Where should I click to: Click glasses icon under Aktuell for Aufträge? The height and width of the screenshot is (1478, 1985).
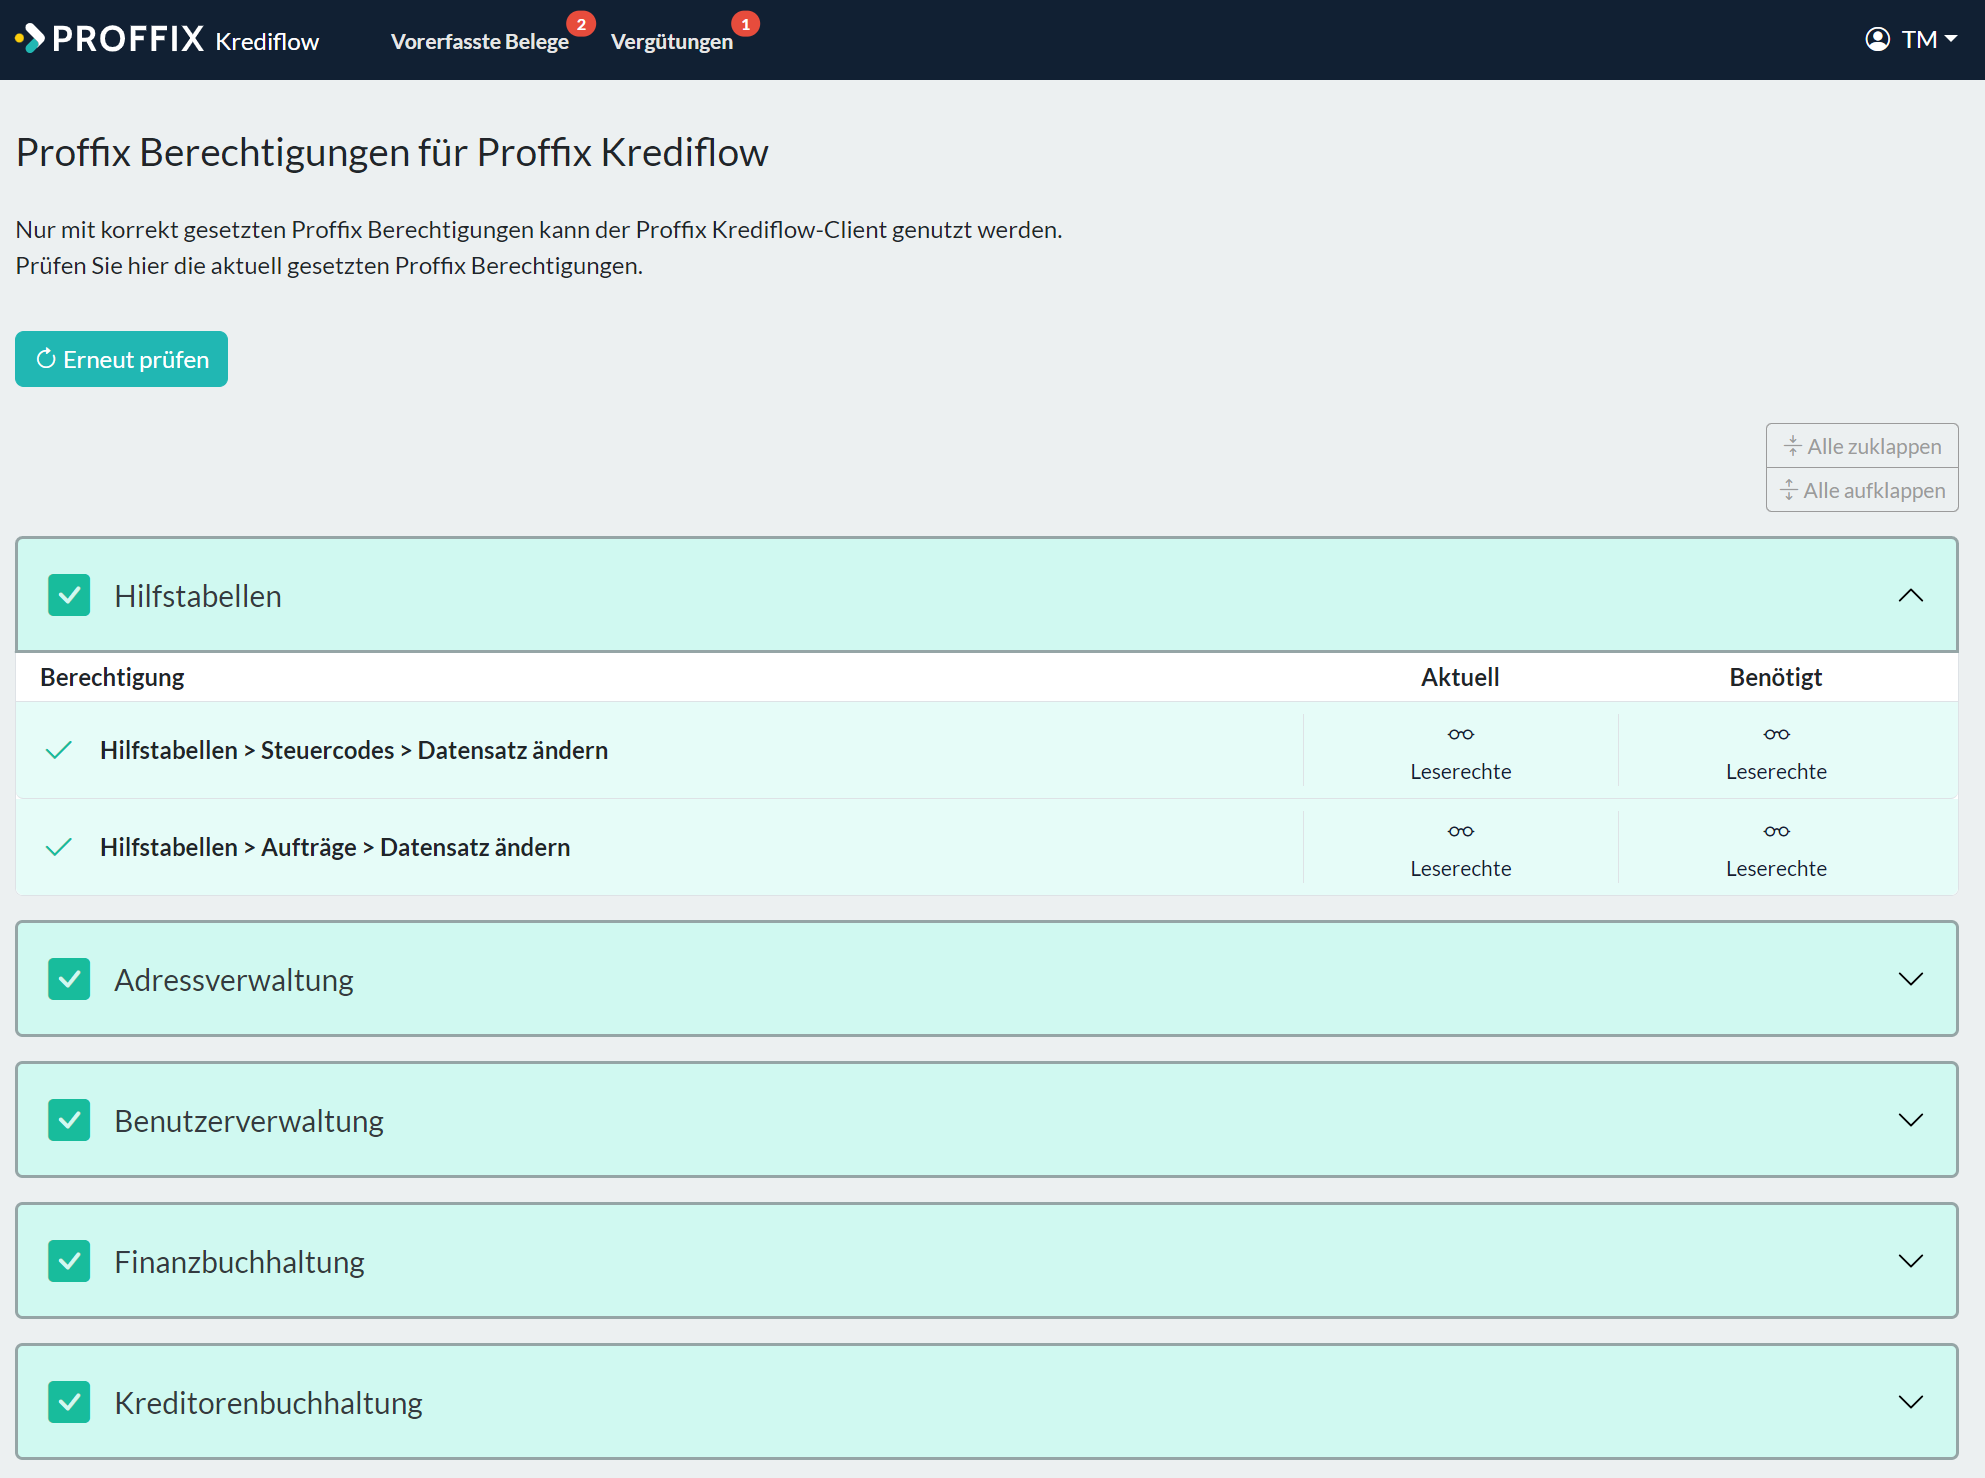1460,831
